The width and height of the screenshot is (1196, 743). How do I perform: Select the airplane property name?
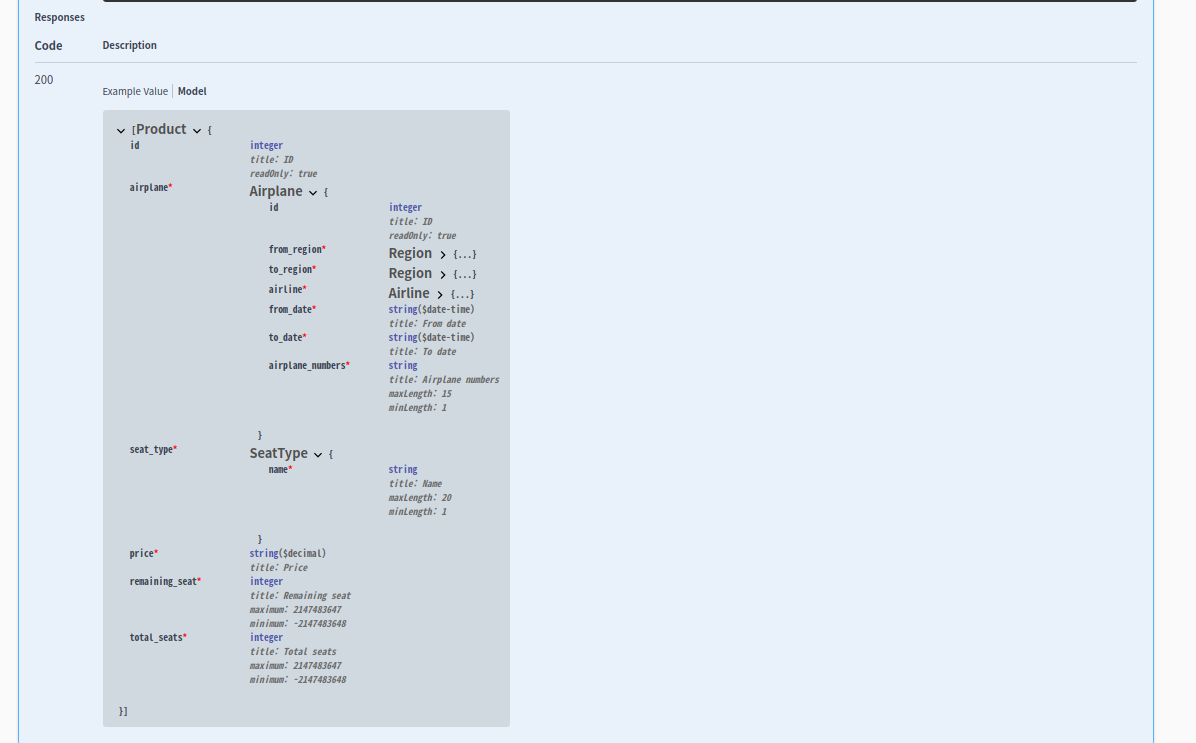(x=149, y=188)
